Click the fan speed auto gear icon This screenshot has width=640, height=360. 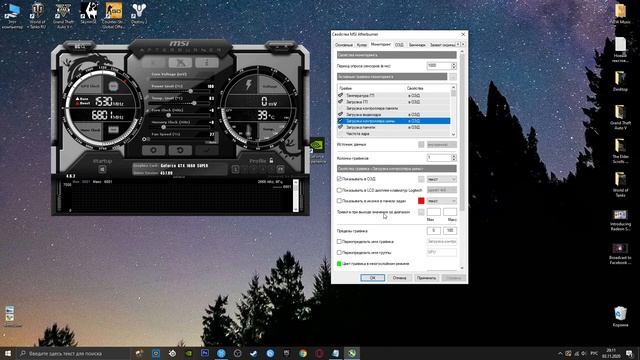pyautogui.click(x=144, y=139)
